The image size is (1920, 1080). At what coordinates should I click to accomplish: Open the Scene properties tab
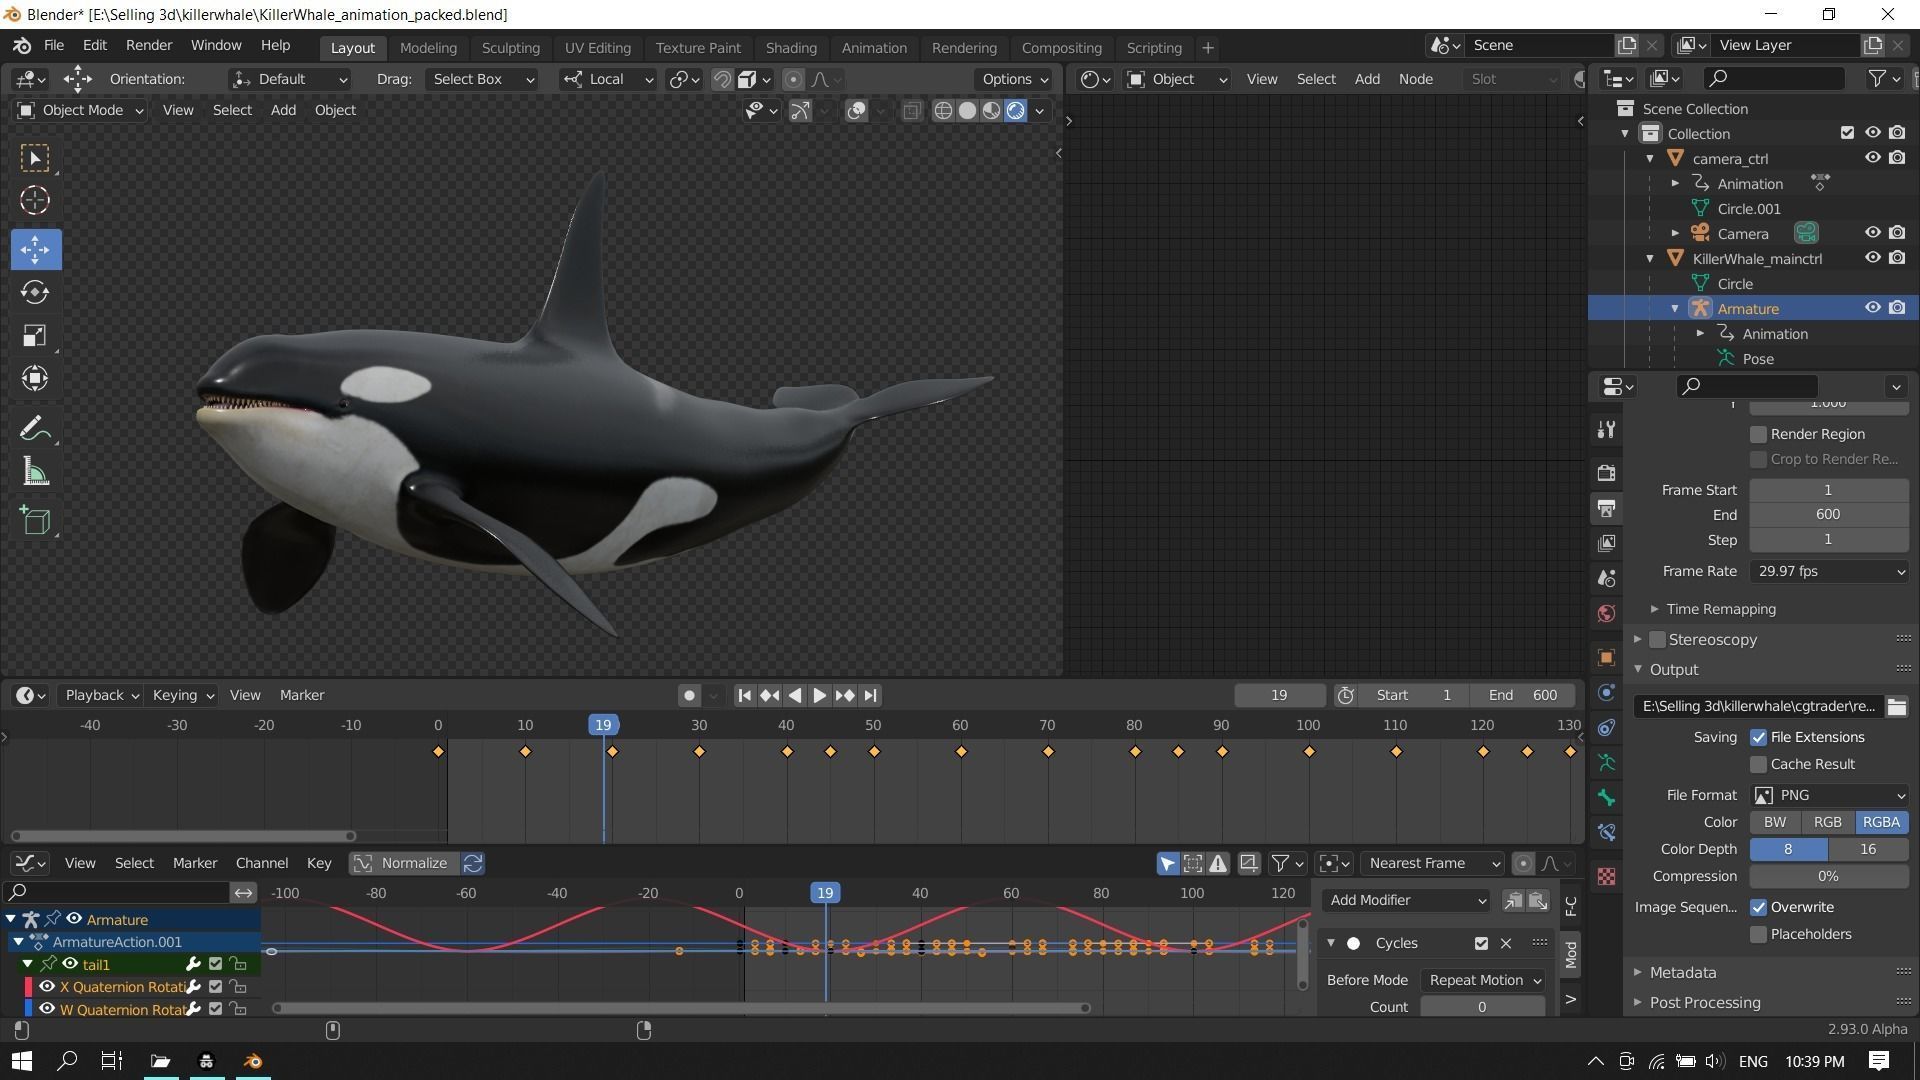[1606, 578]
